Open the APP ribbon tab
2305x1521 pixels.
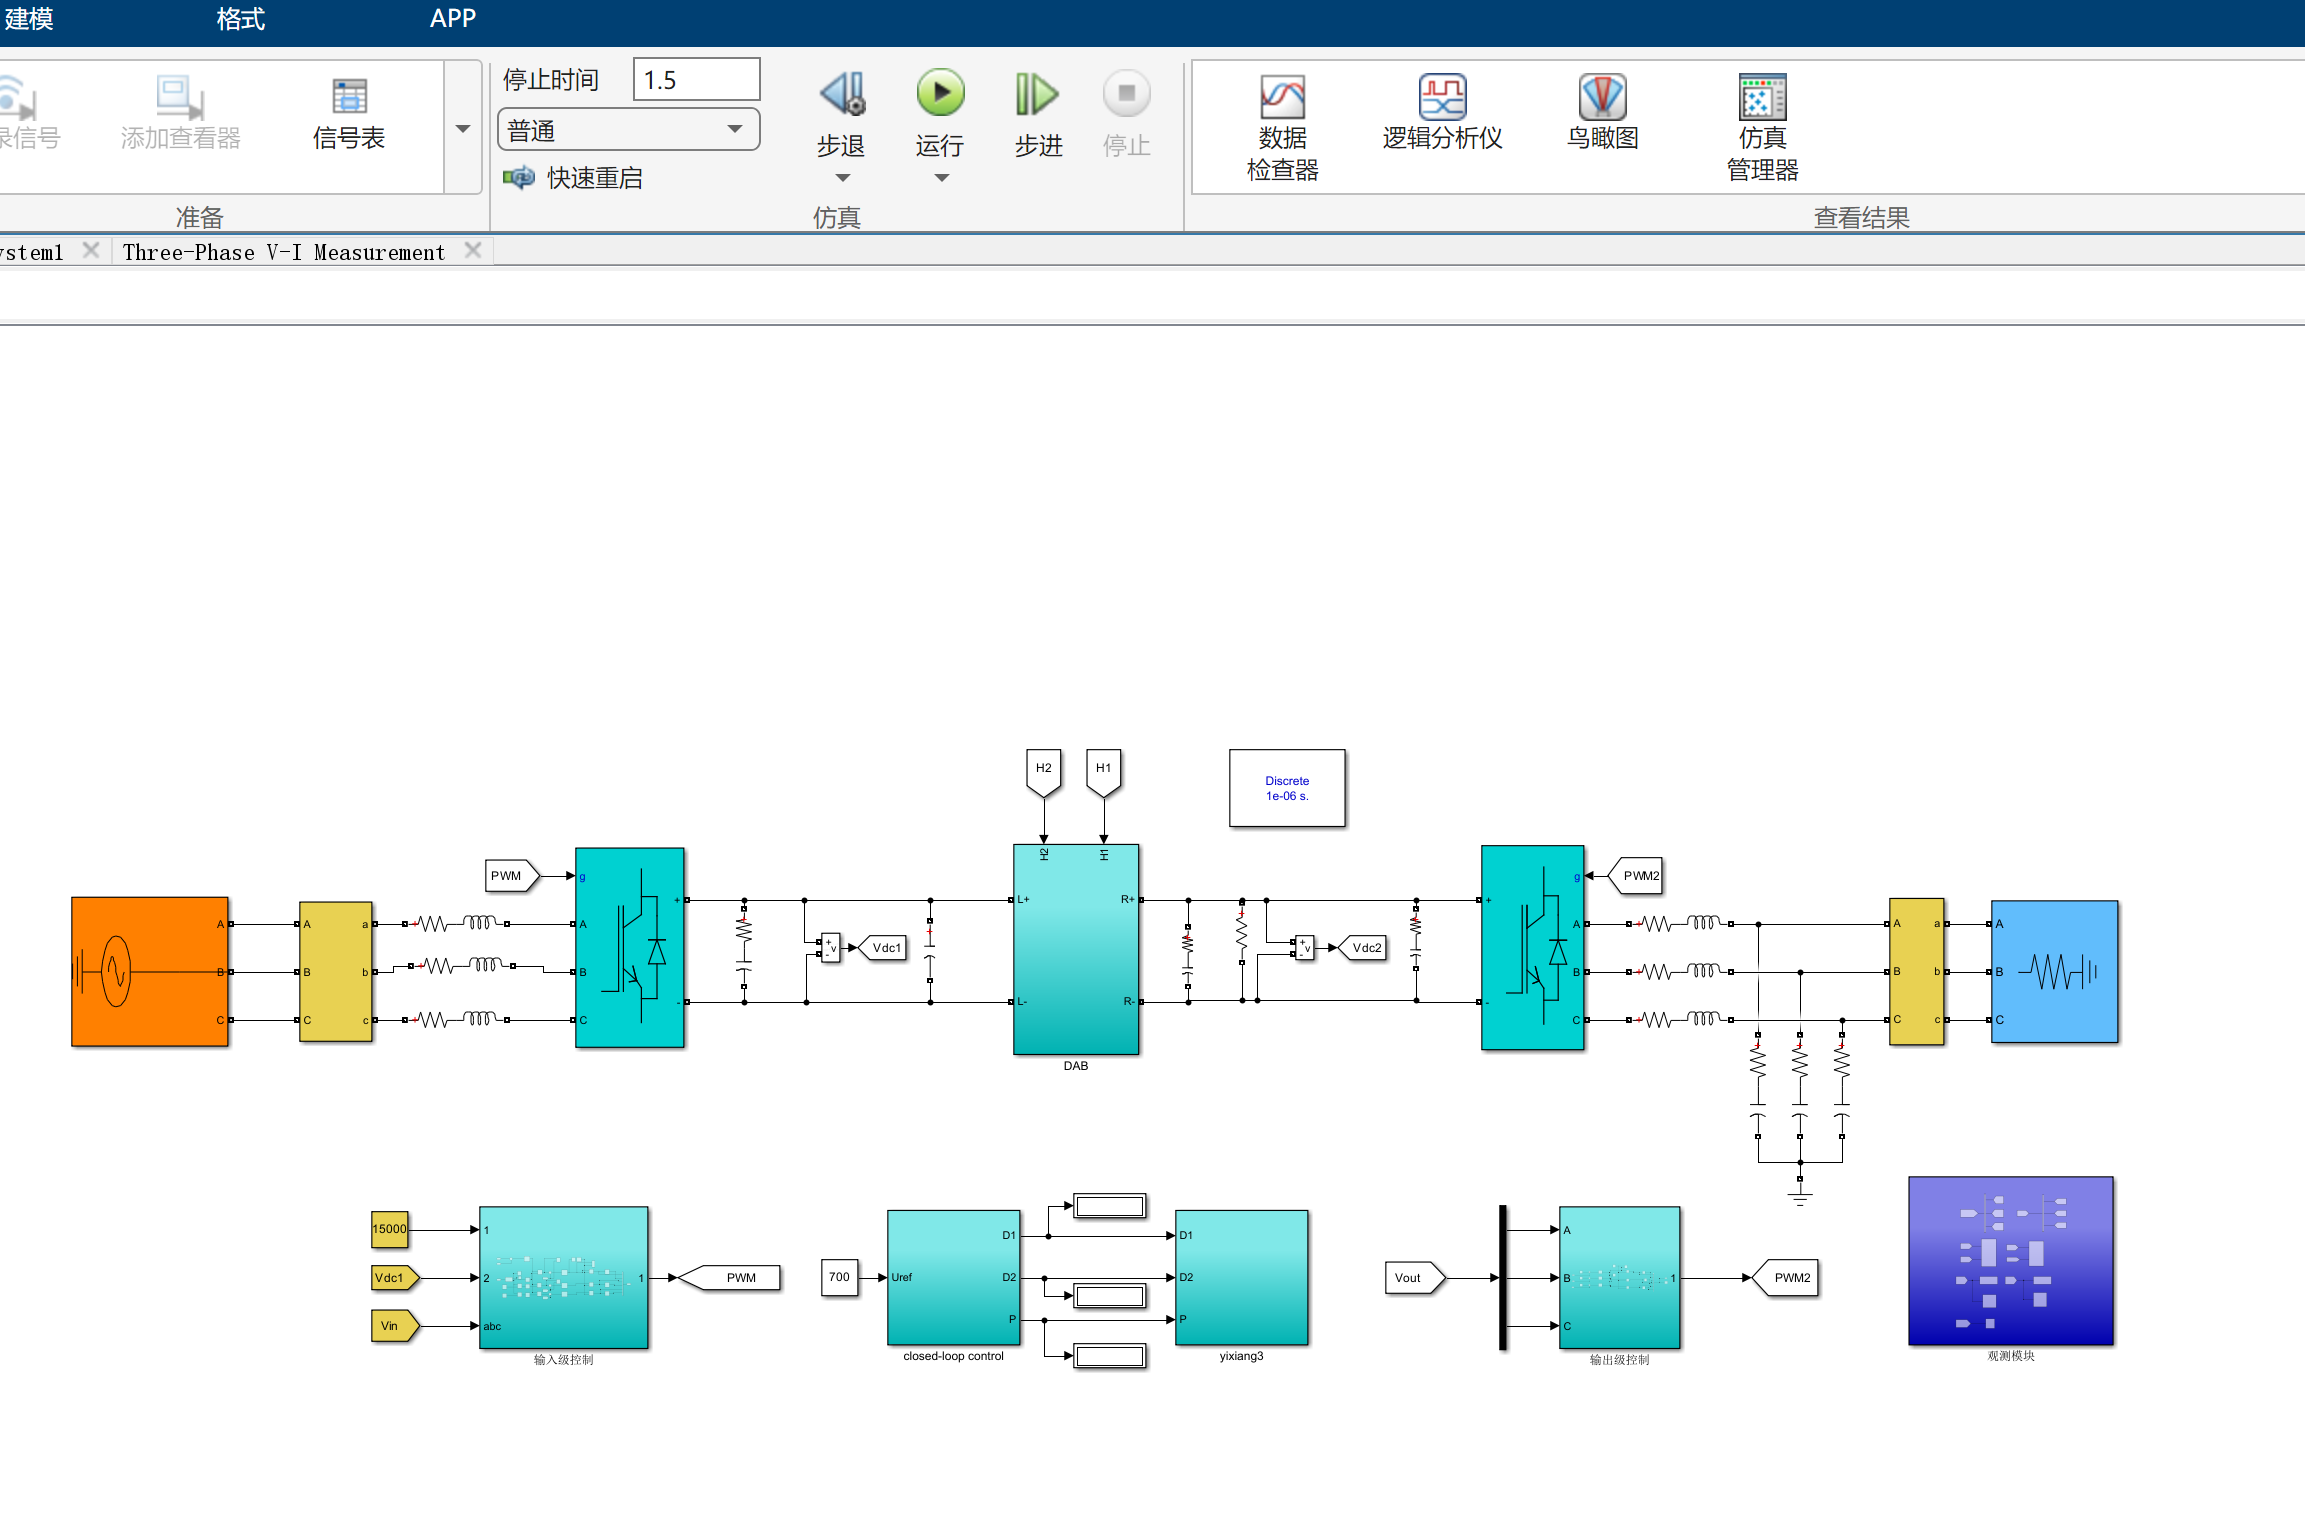[x=452, y=19]
